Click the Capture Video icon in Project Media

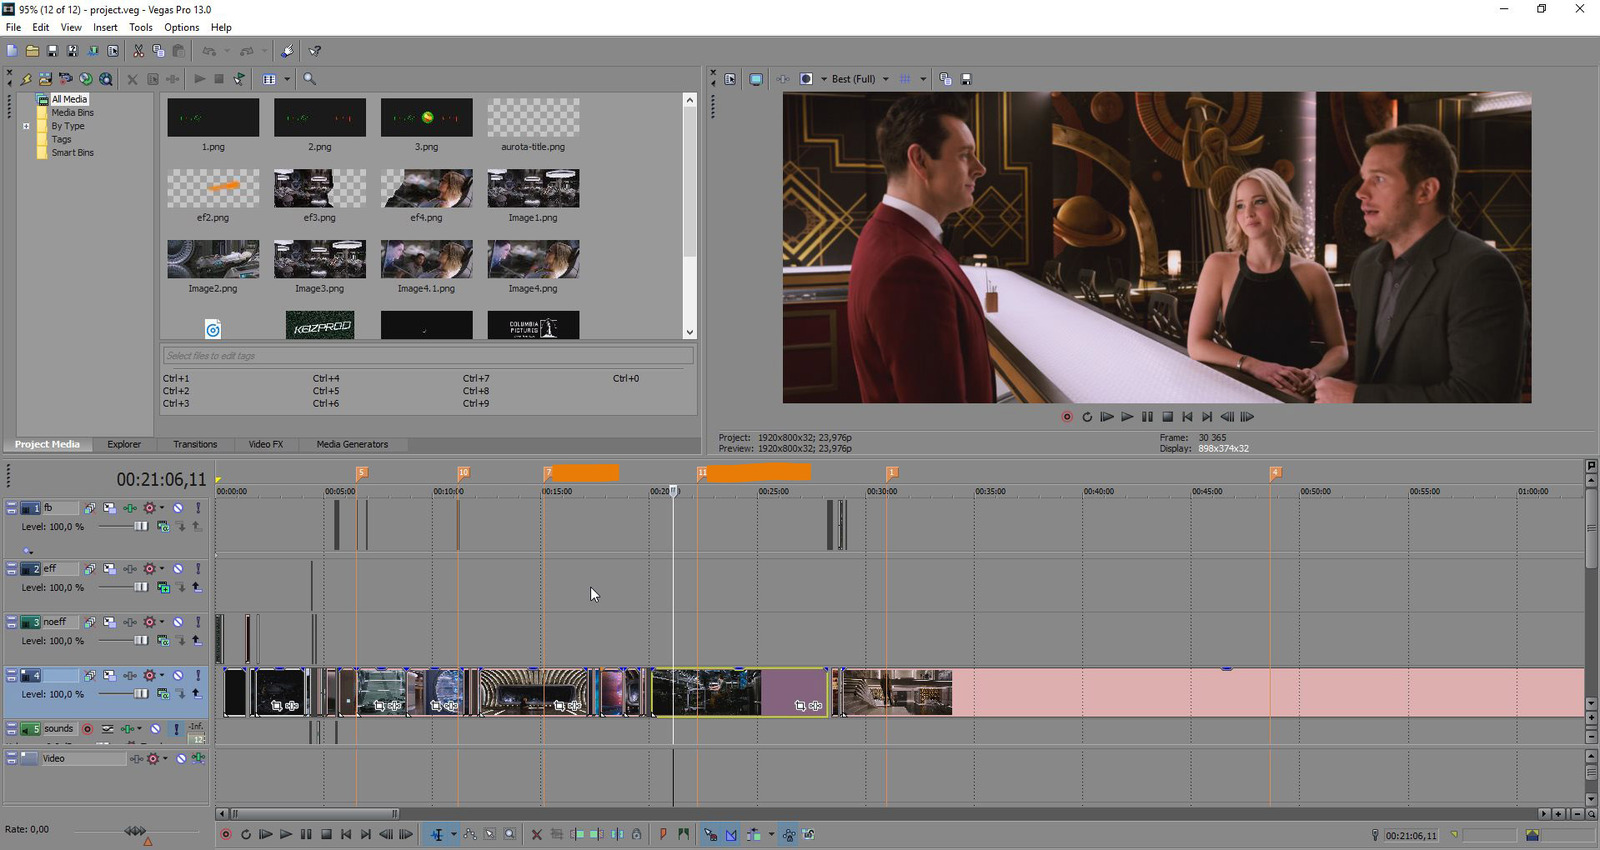65,79
